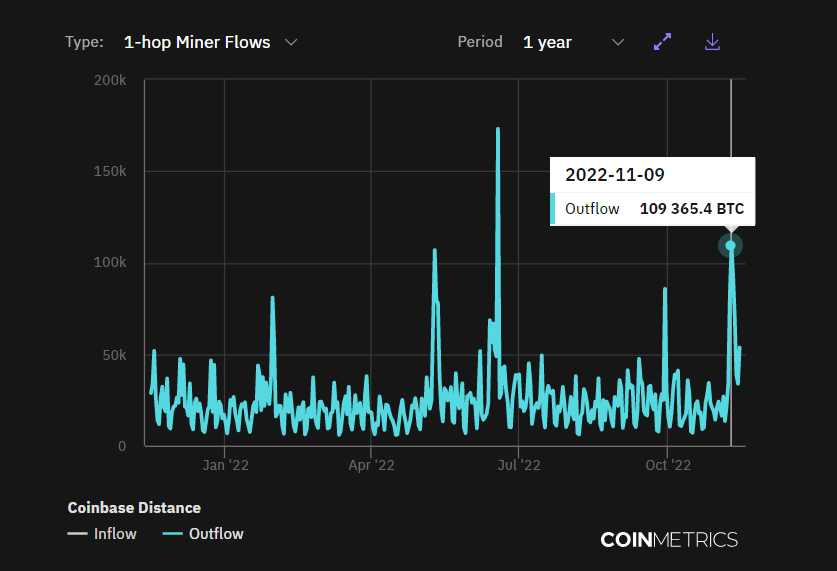Expand chart to fullscreen with arrows icon
The image size is (837, 571).
click(x=662, y=42)
